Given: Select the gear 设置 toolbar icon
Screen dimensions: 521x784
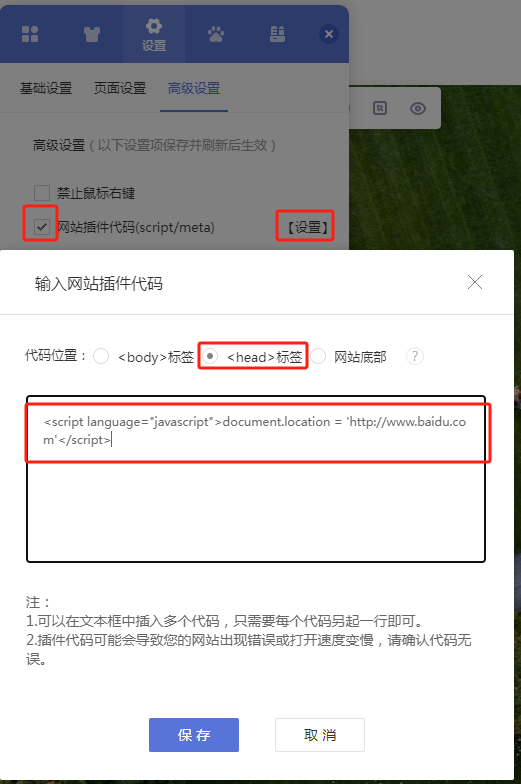Looking at the screenshot, I should click(x=154, y=35).
